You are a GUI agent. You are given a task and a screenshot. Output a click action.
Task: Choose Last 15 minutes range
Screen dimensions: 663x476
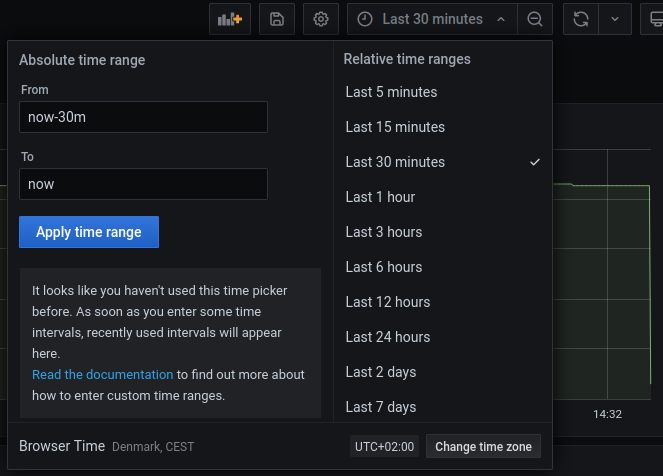pos(395,127)
